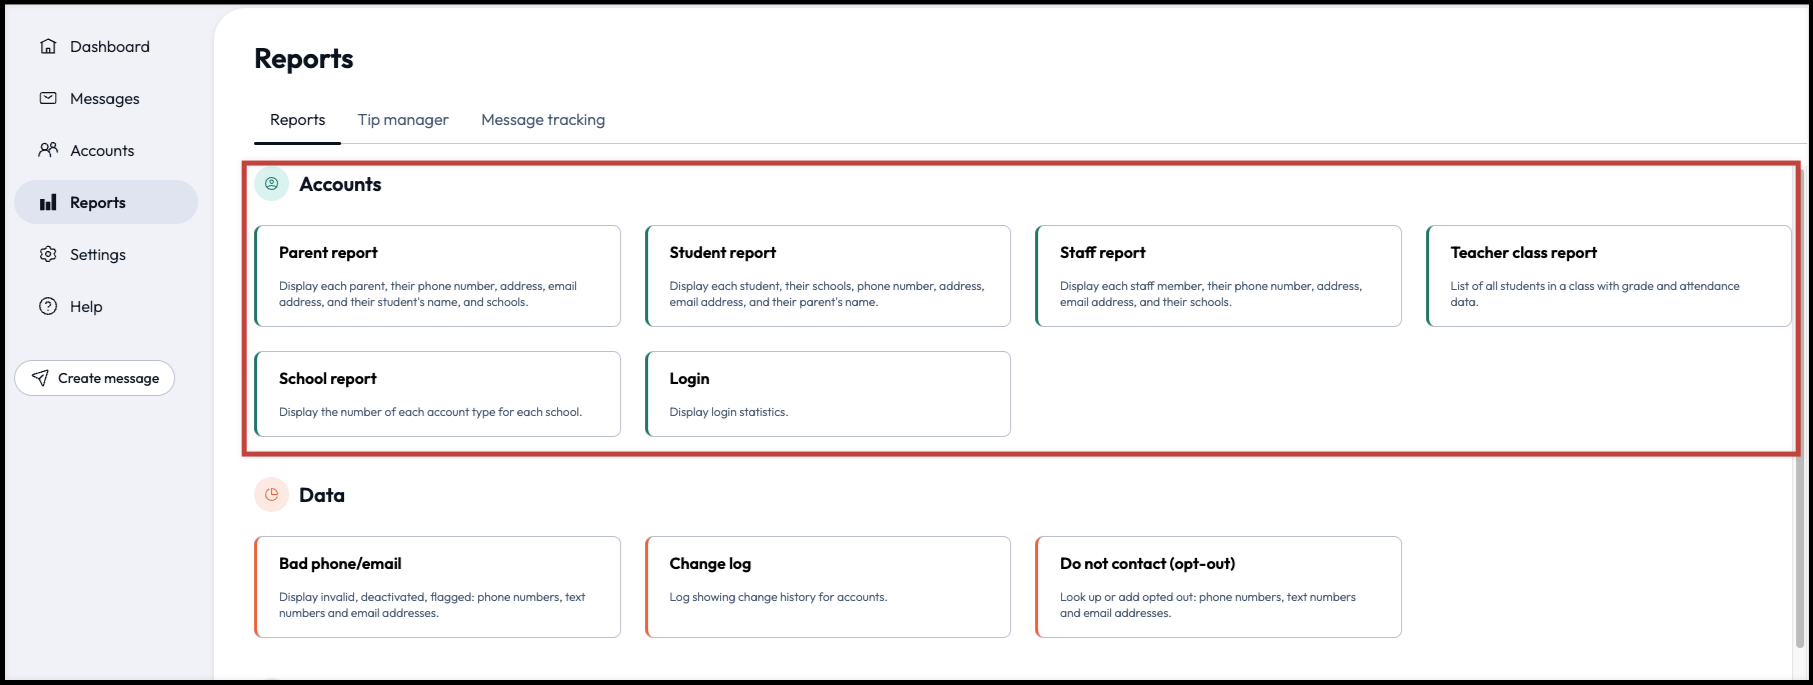Click the Settings gear icon
The height and width of the screenshot is (685, 1813).
click(48, 254)
